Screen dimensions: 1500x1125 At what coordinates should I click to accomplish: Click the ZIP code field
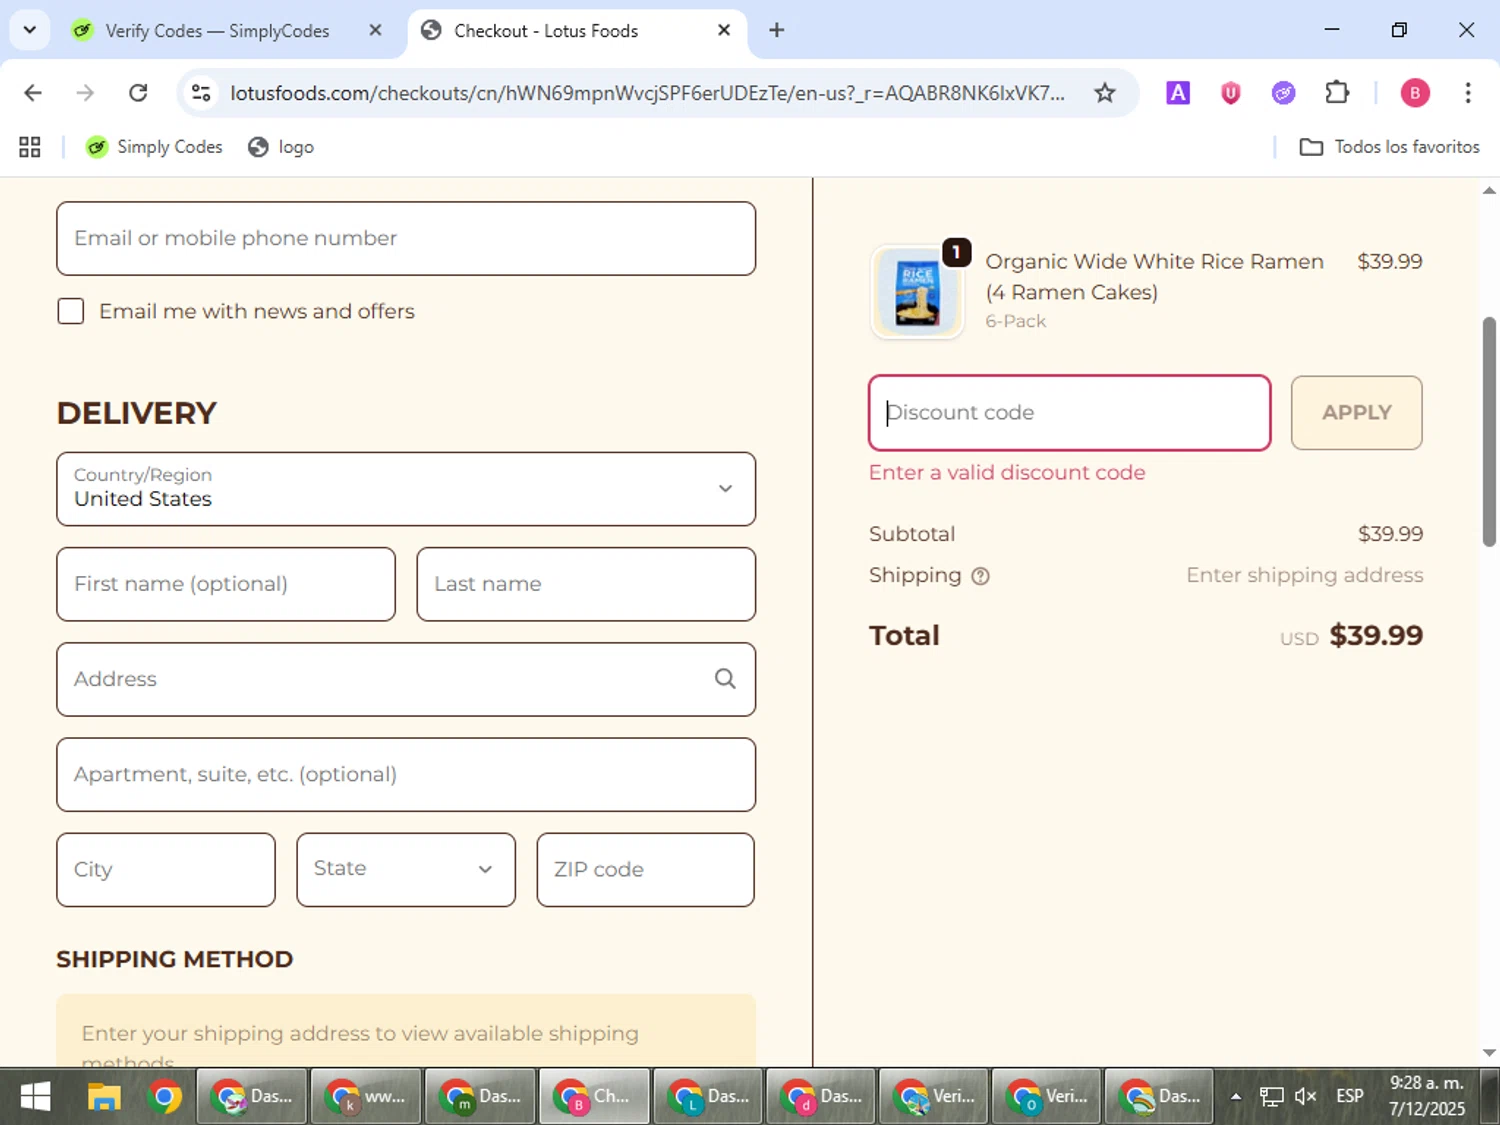645,869
